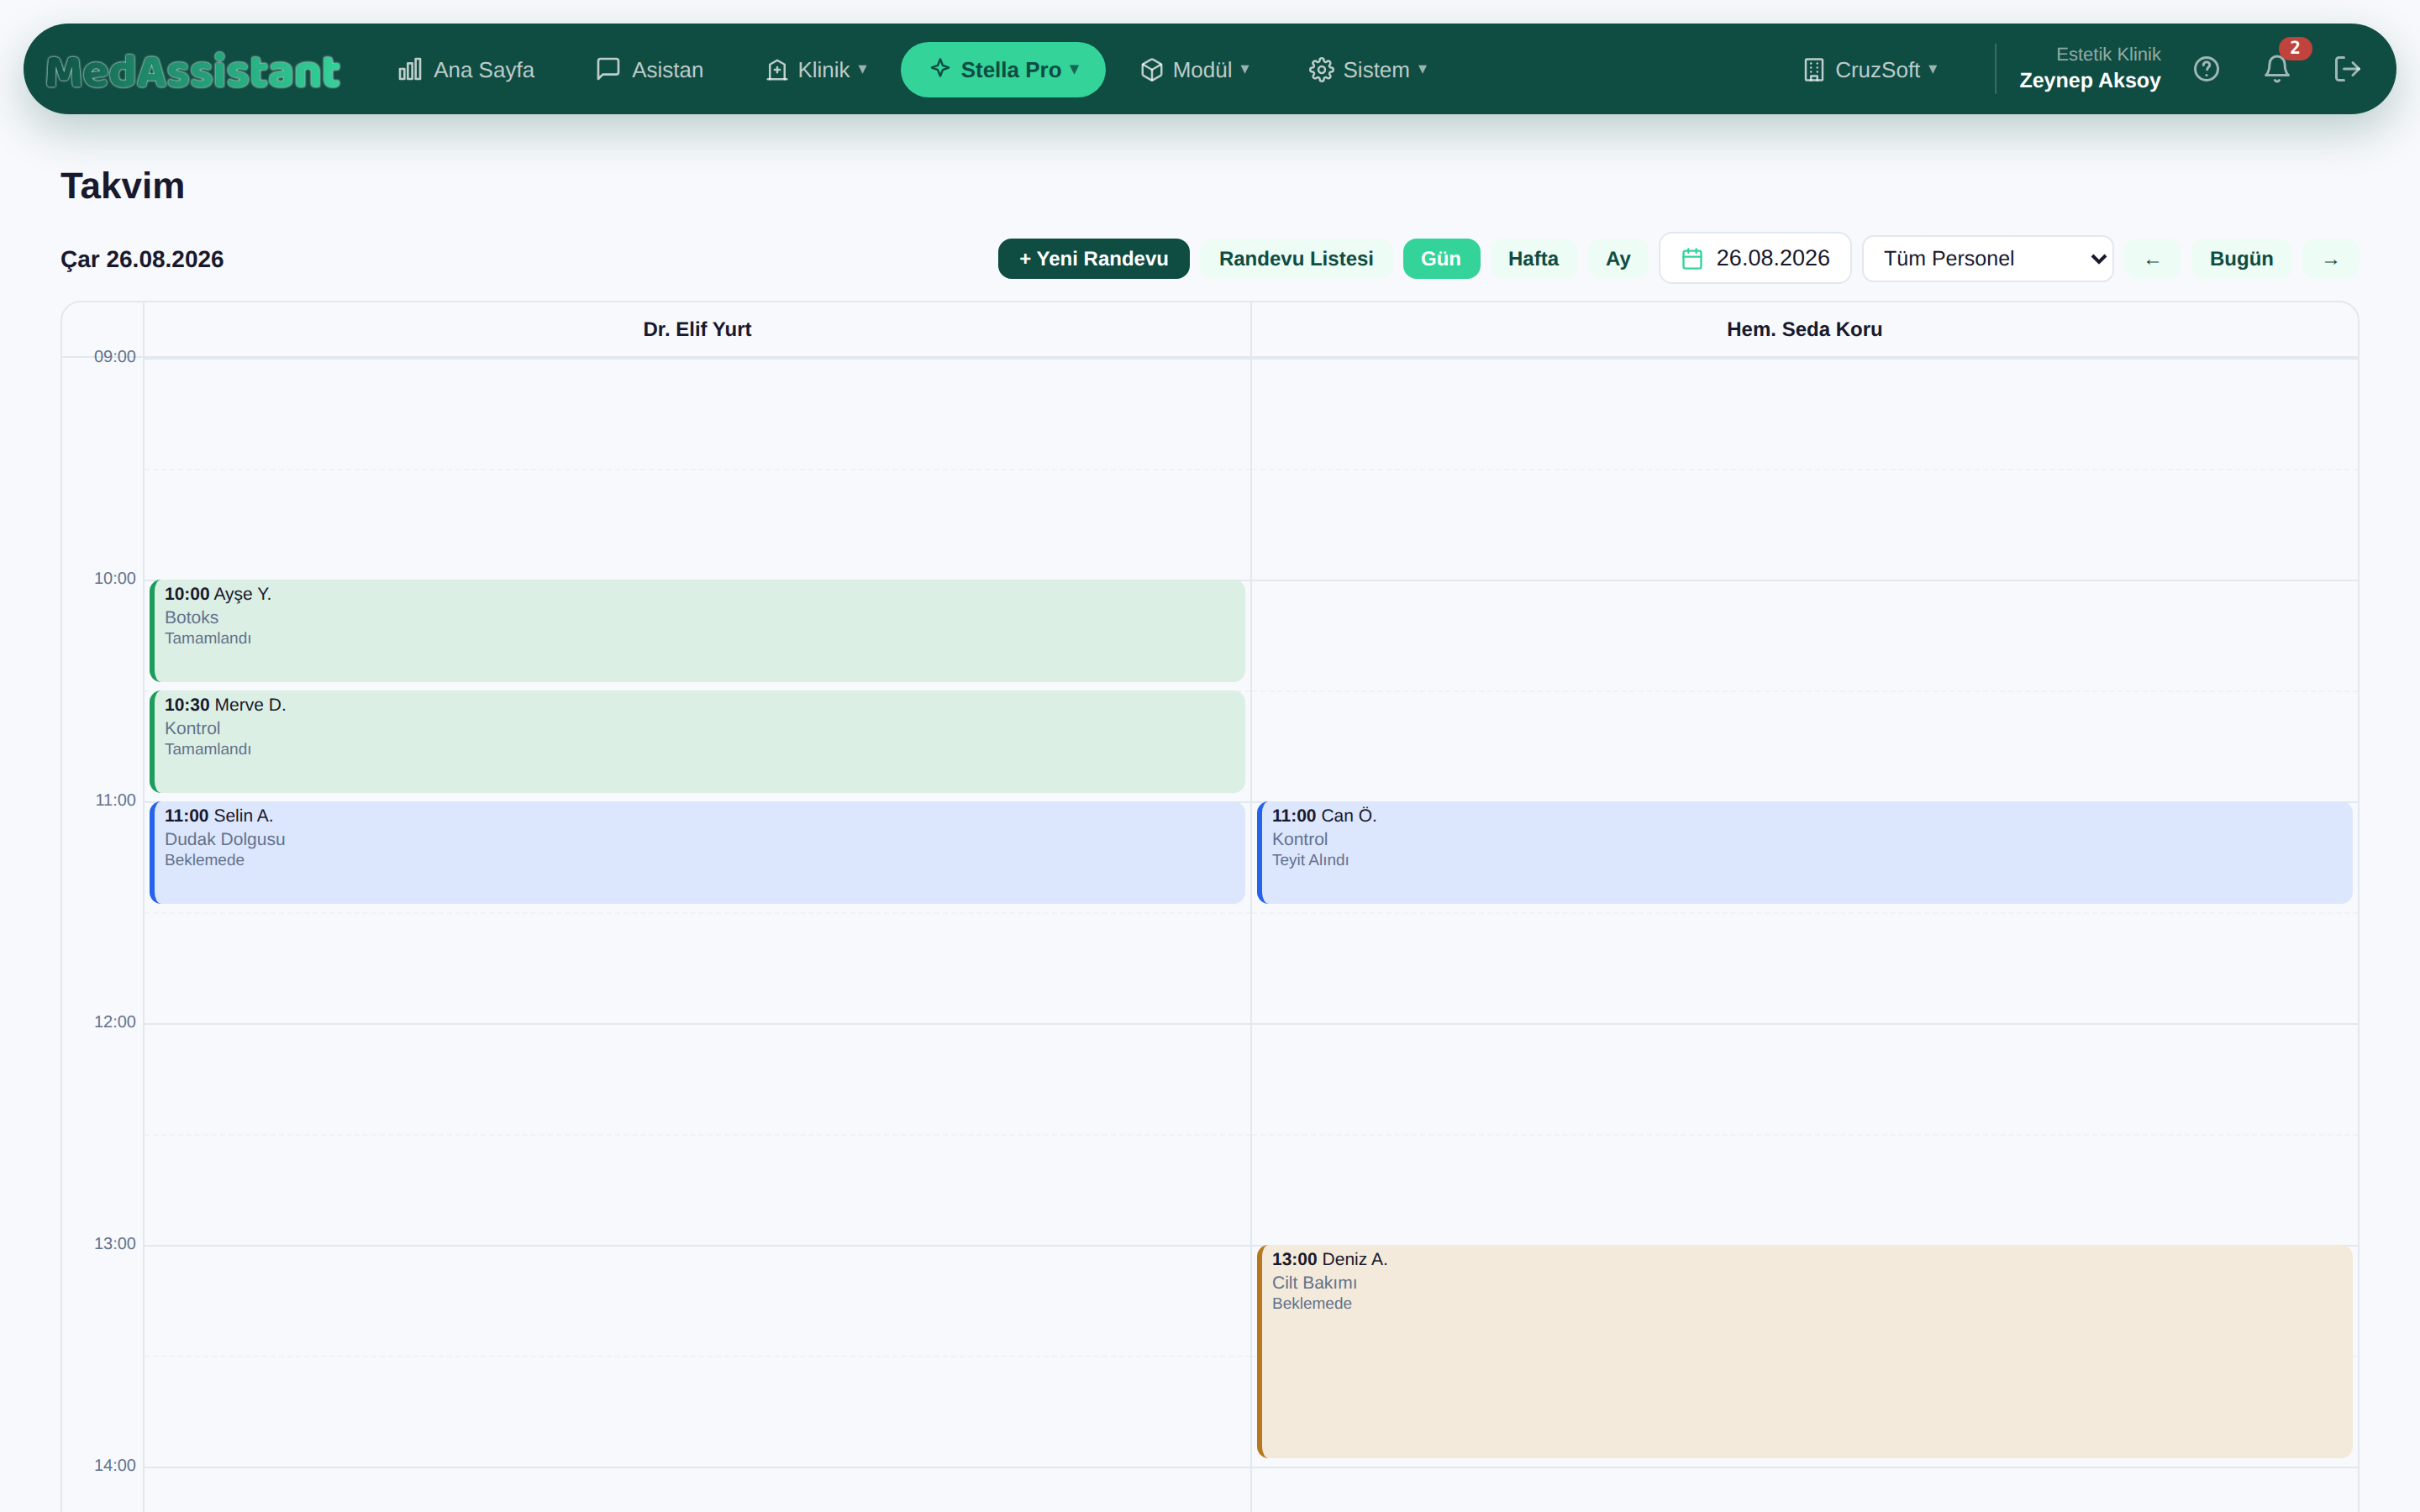This screenshot has height=1512, width=2420.
Task: Click the 26.08.2026 date field
Action: click(1755, 258)
